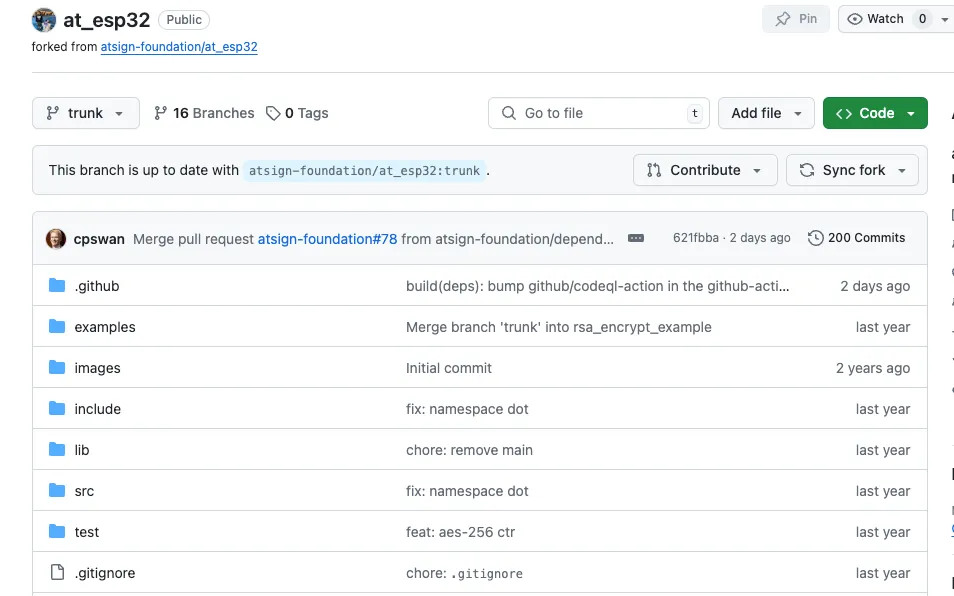The image size is (954, 596).
Task: View the 16 Branches link
Action: (x=204, y=113)
